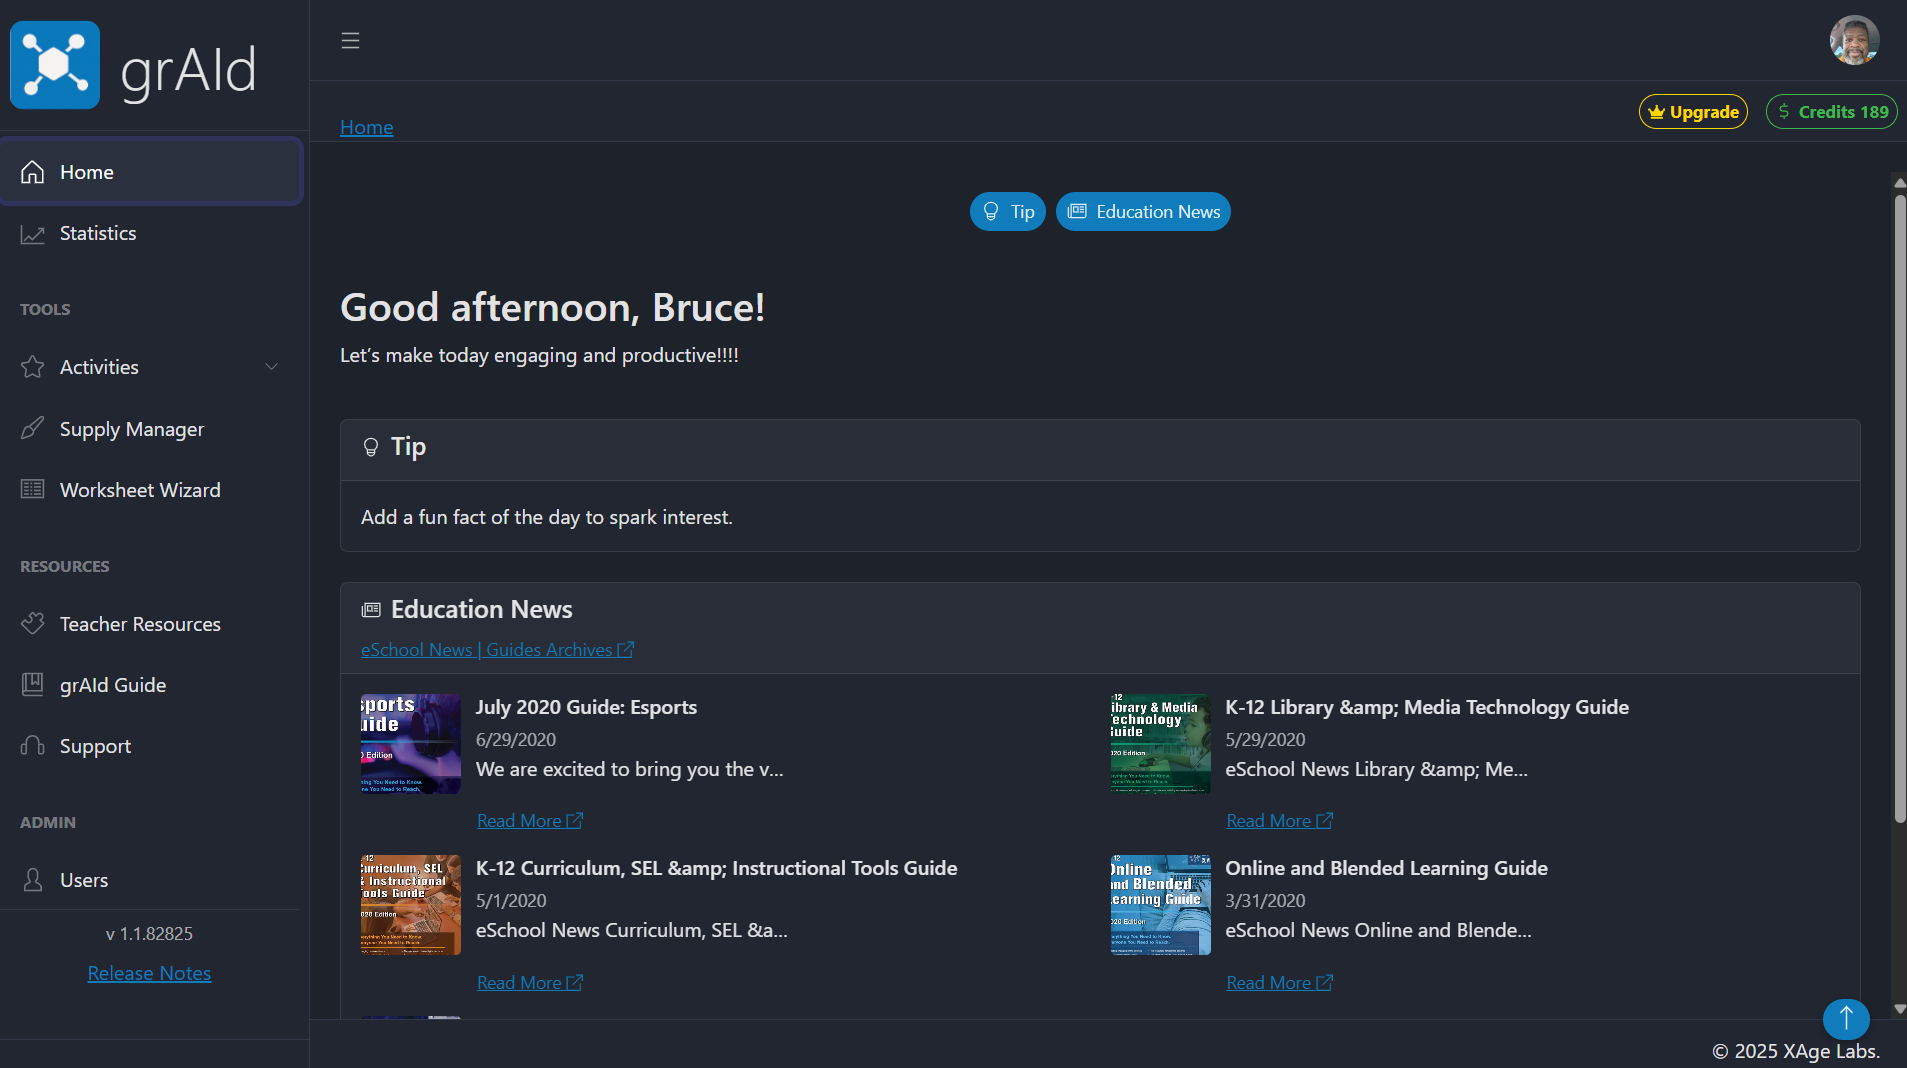This screenshot has width=1907, height=1068.
Task: Open eSchool News Guides Archives link
Action: click(x=497, y=650)
